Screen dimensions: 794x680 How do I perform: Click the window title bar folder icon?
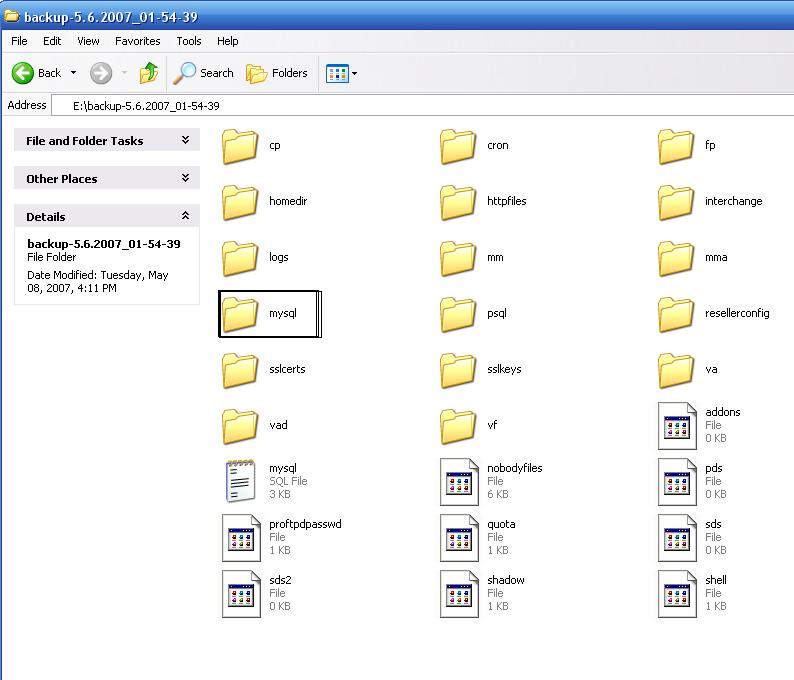coord(12,17)
